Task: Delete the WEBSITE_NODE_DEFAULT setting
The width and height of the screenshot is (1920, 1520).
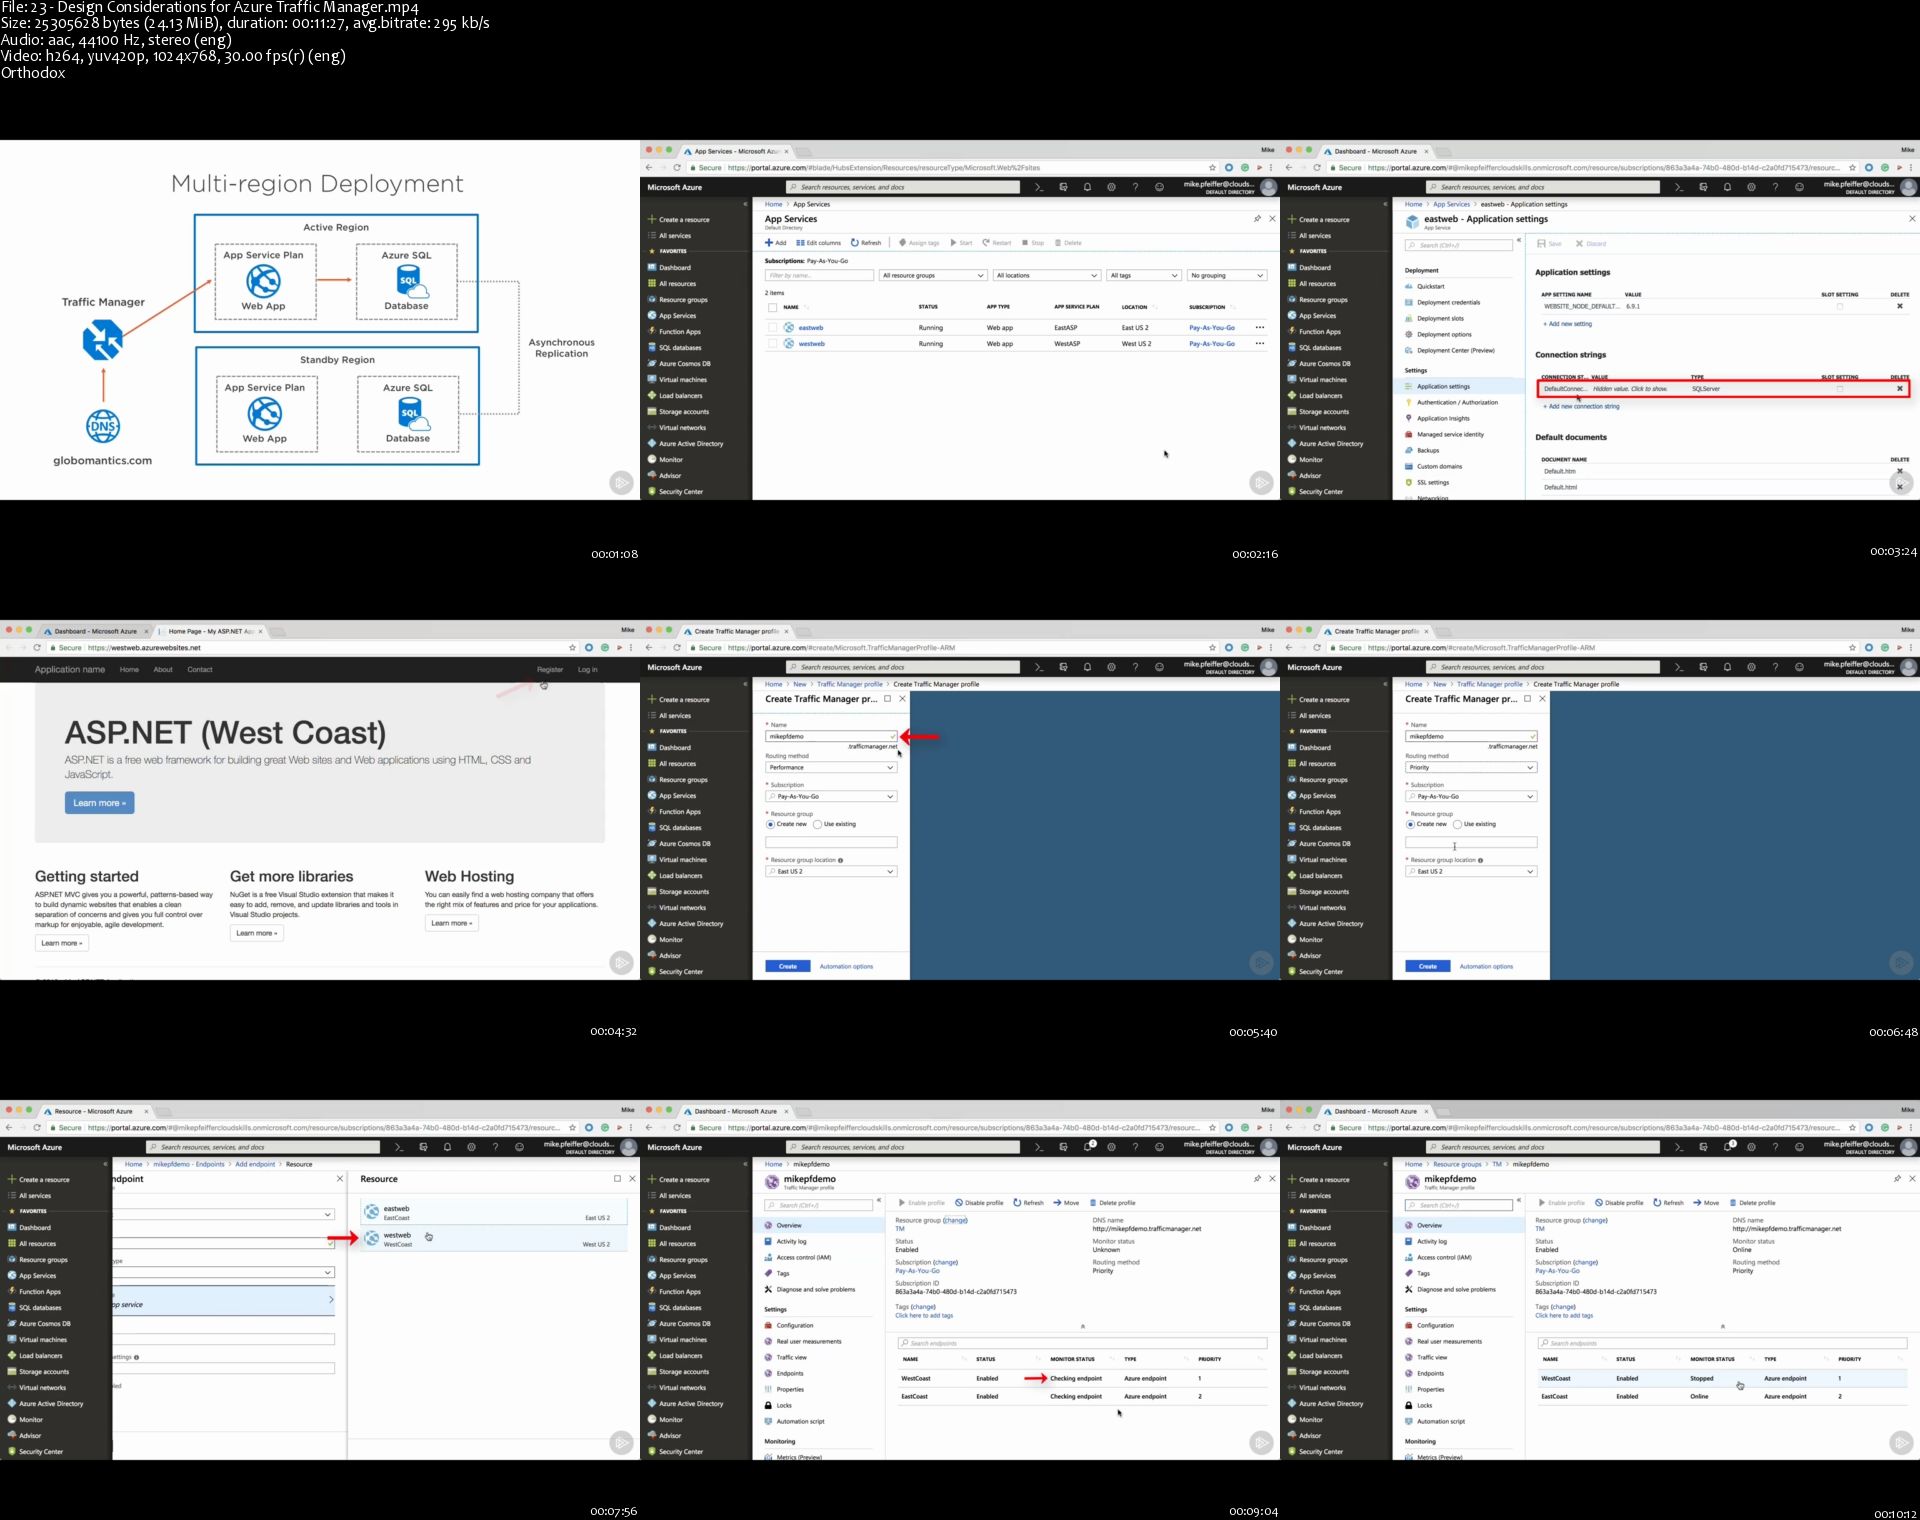Action: point(1900,306)
